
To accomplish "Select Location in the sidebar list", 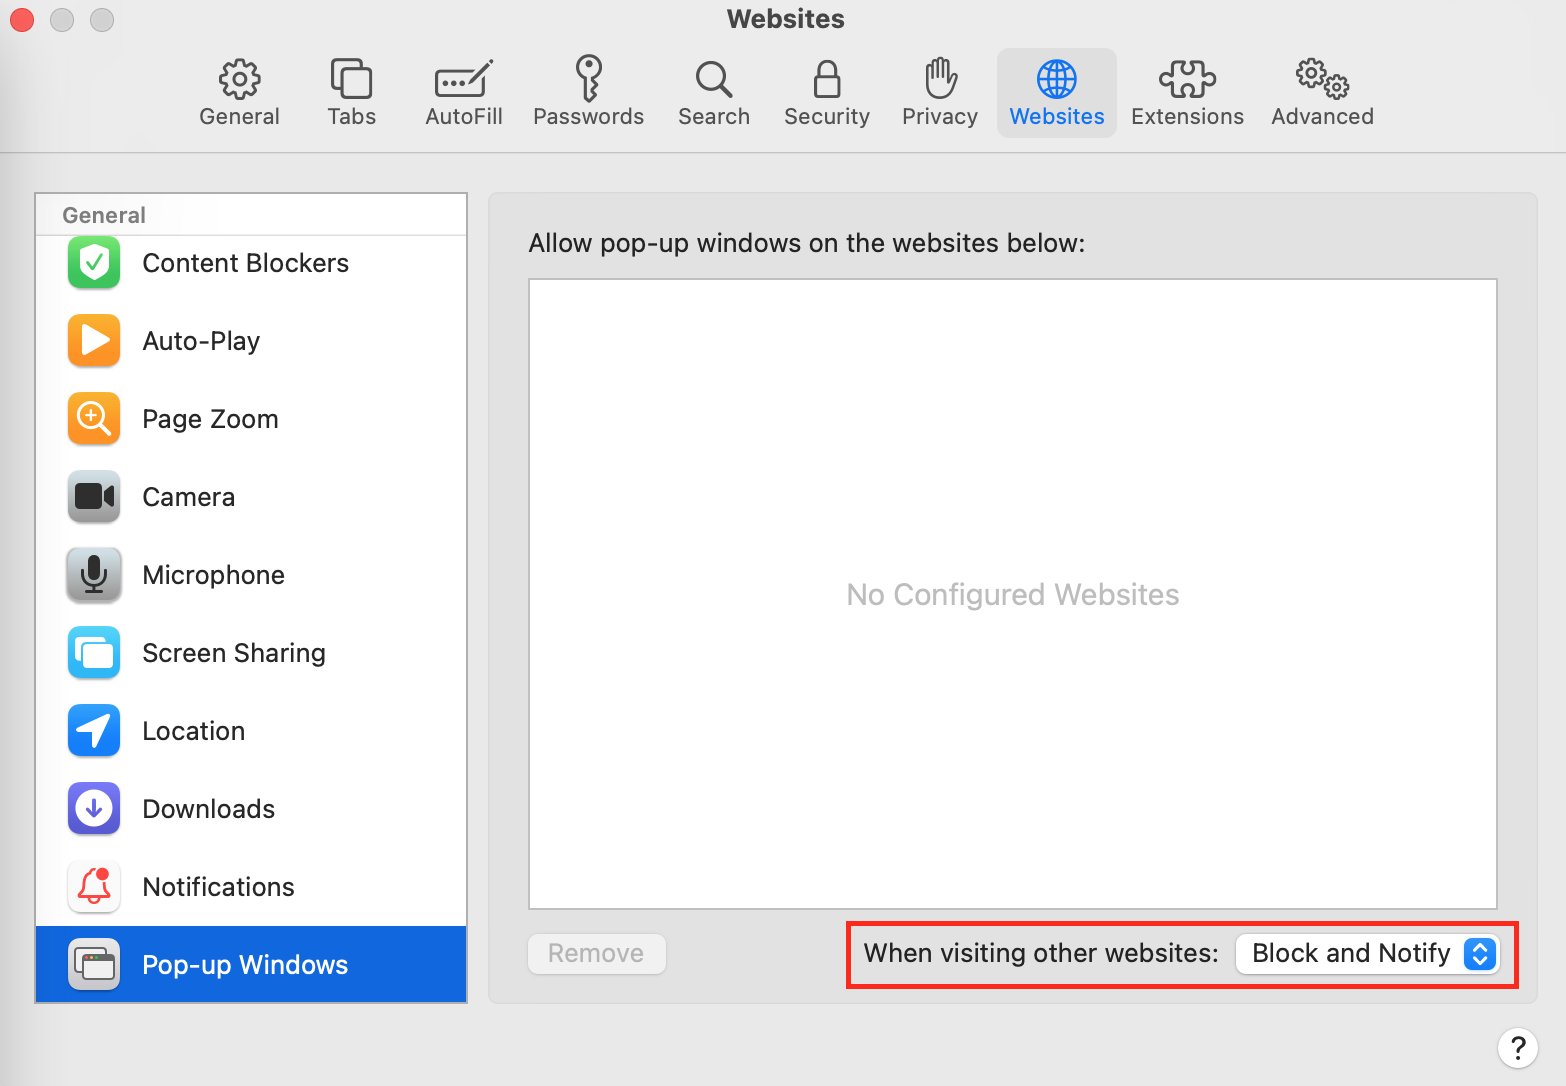I will (x=251, y=731).
